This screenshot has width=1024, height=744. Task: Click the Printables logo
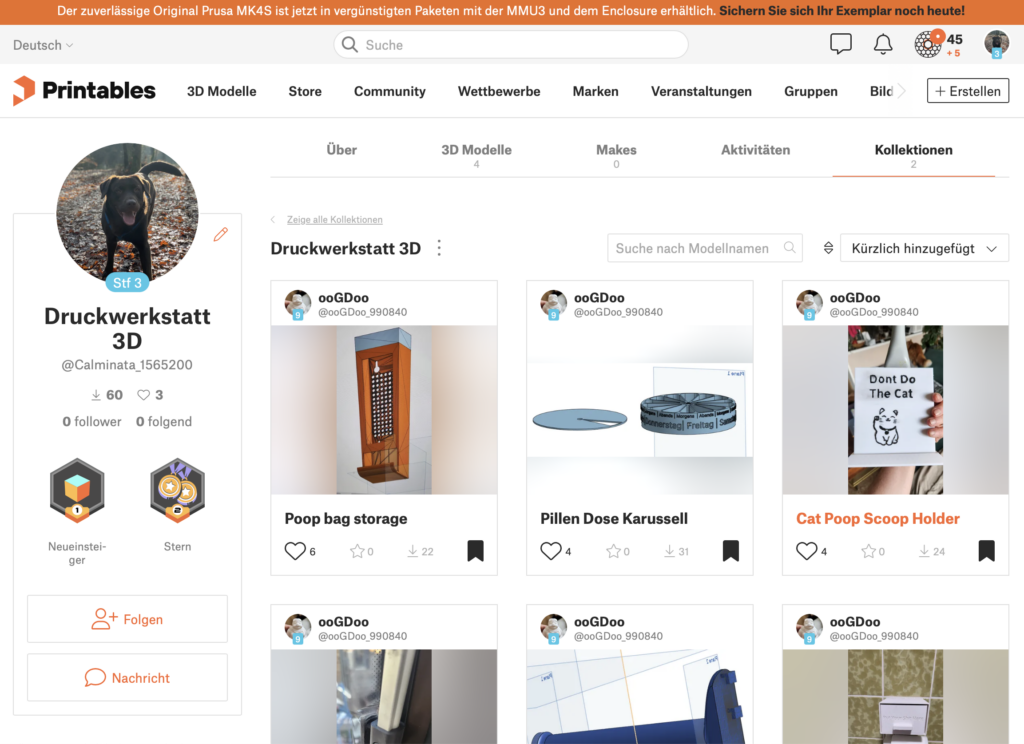pyautogui.click(x=84, y=91)
